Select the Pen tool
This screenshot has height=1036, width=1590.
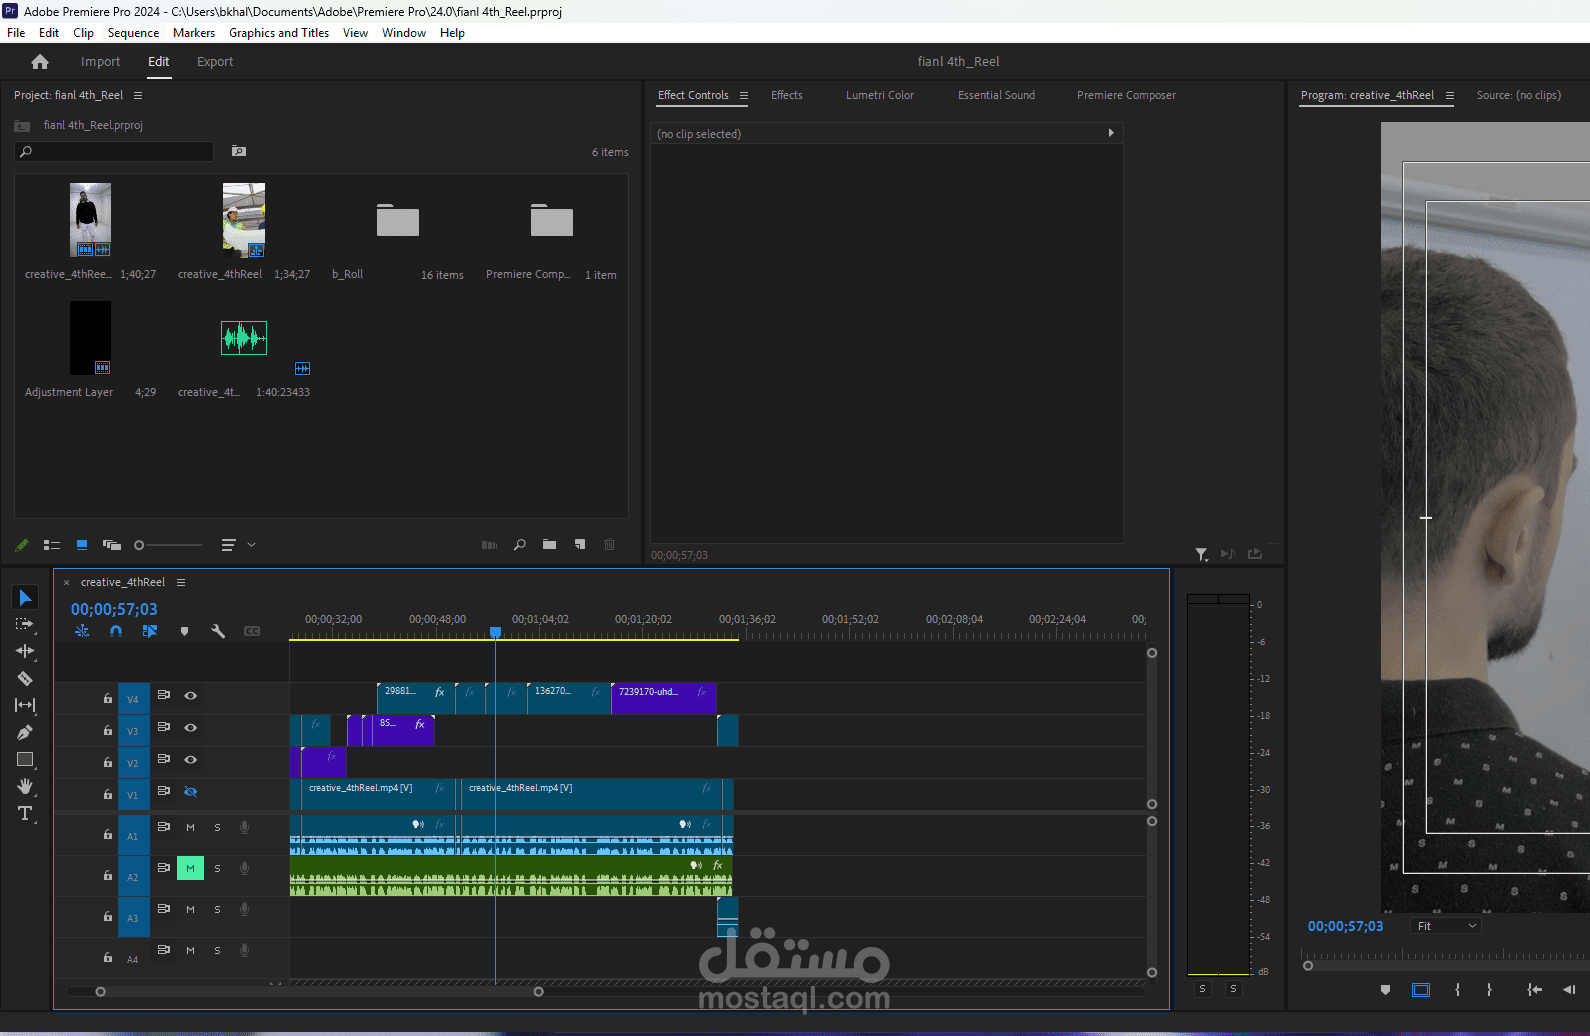[x=25, y=732]
